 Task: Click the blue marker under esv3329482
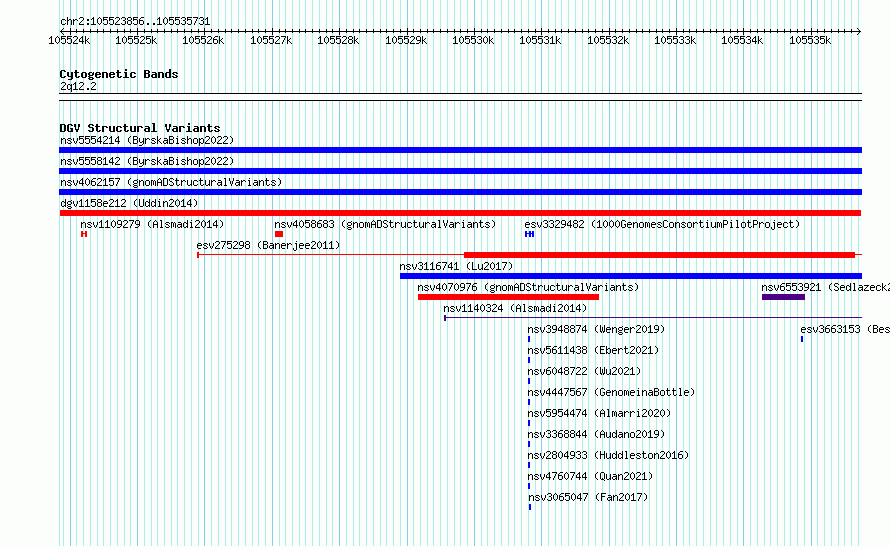tap(530, 234)
